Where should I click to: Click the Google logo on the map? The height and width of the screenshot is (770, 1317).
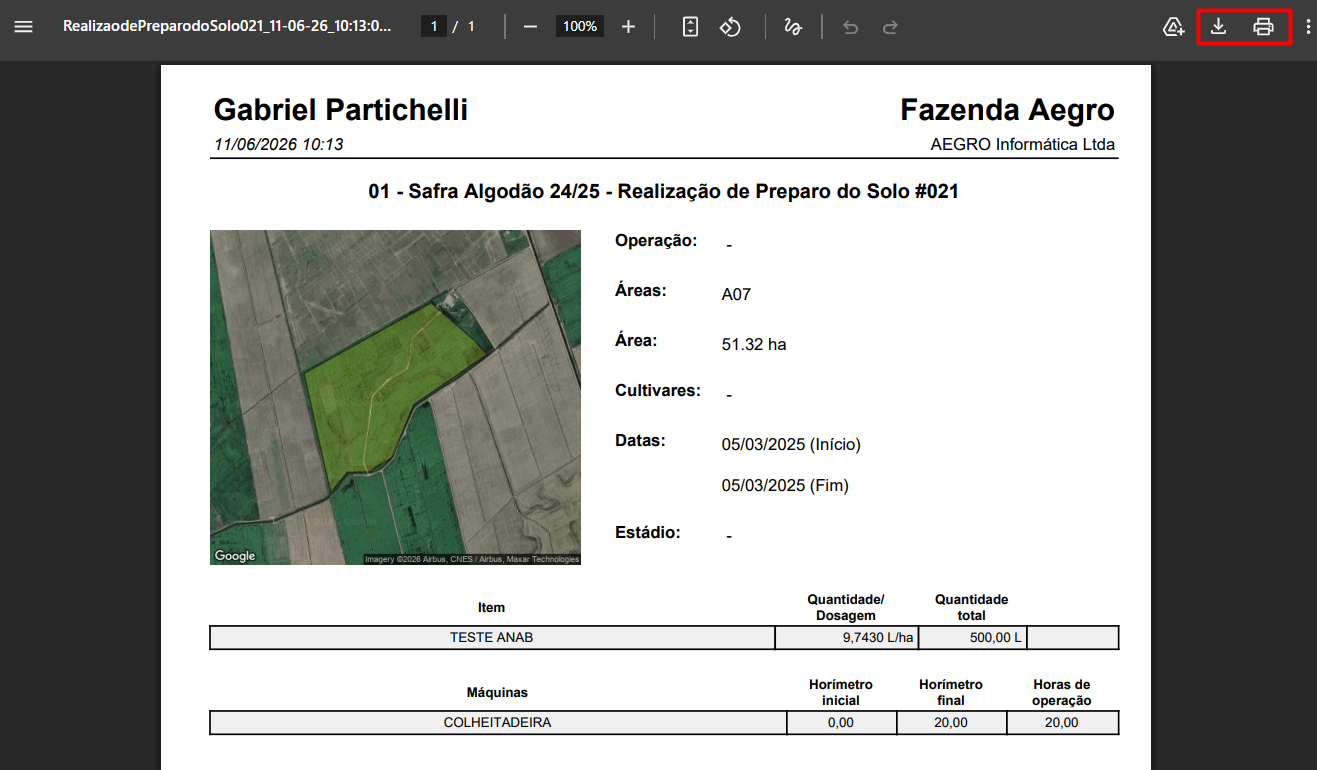coord(235,556)
